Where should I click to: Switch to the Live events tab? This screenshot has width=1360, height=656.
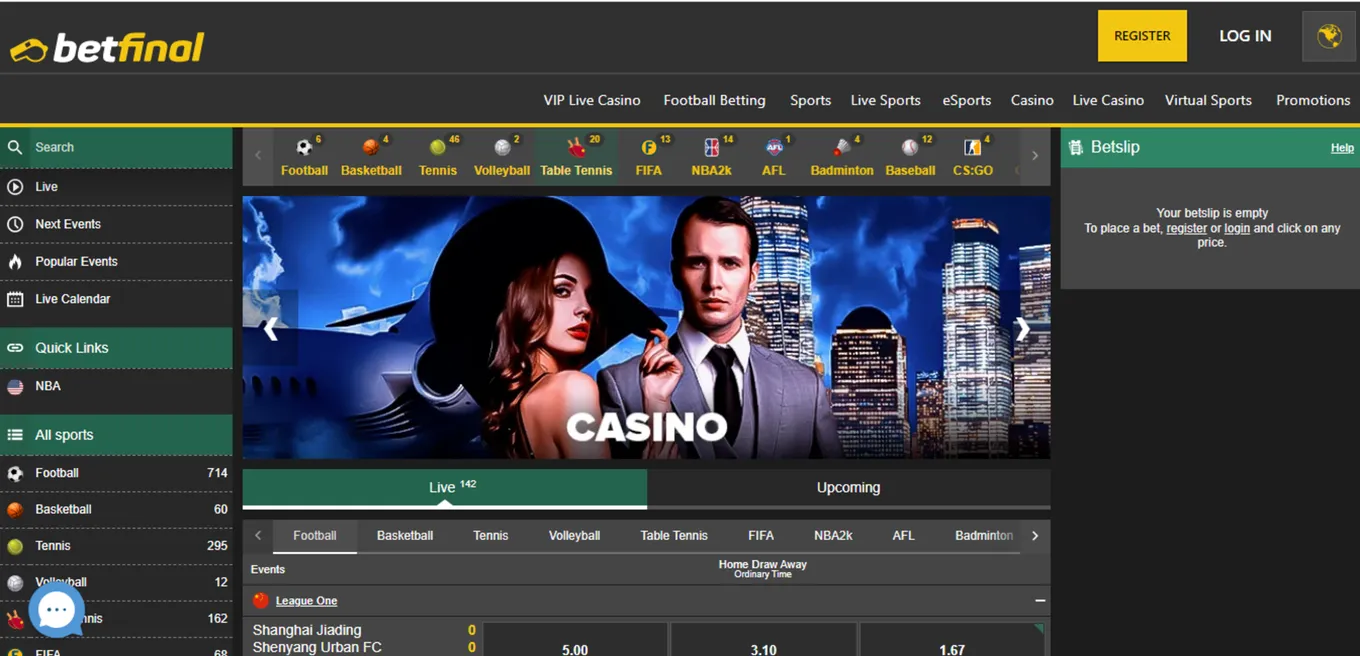pyautogui.click(x=445, y=488)
